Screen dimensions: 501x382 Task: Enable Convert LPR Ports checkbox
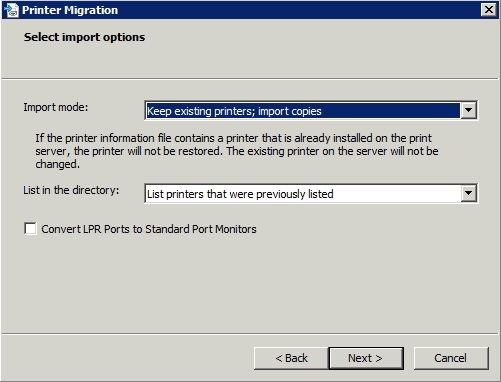point(30,229)
